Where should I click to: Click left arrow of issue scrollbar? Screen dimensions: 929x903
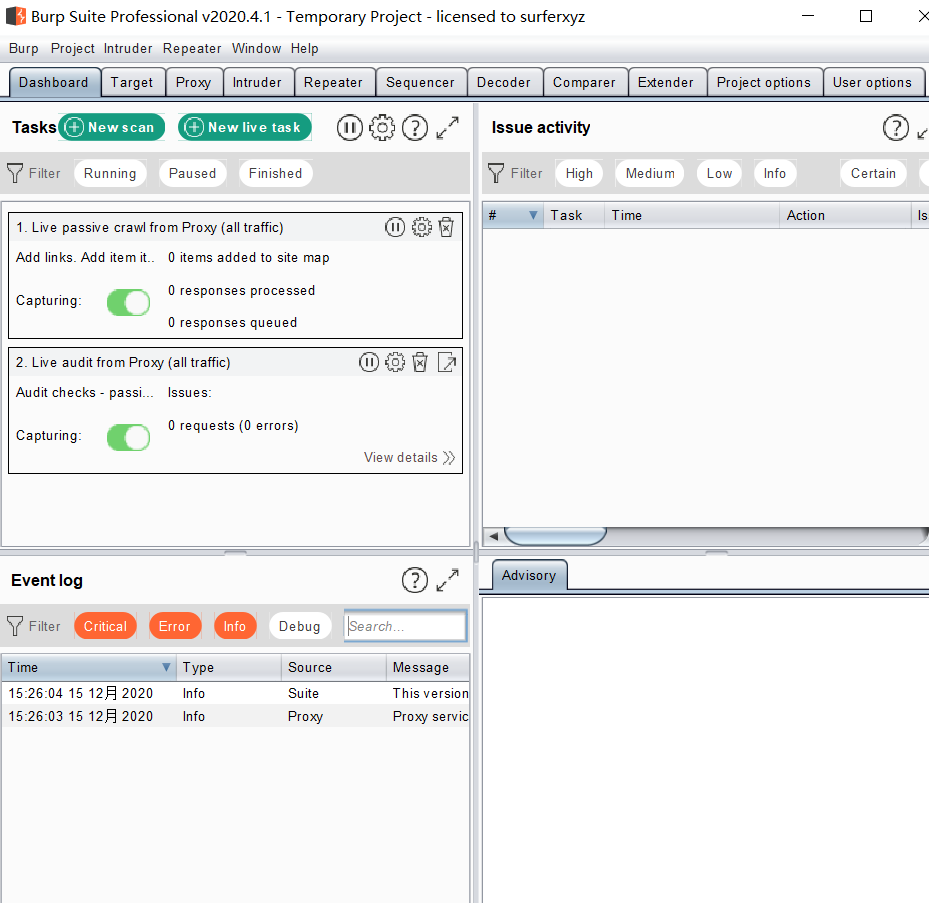(493, 536)
